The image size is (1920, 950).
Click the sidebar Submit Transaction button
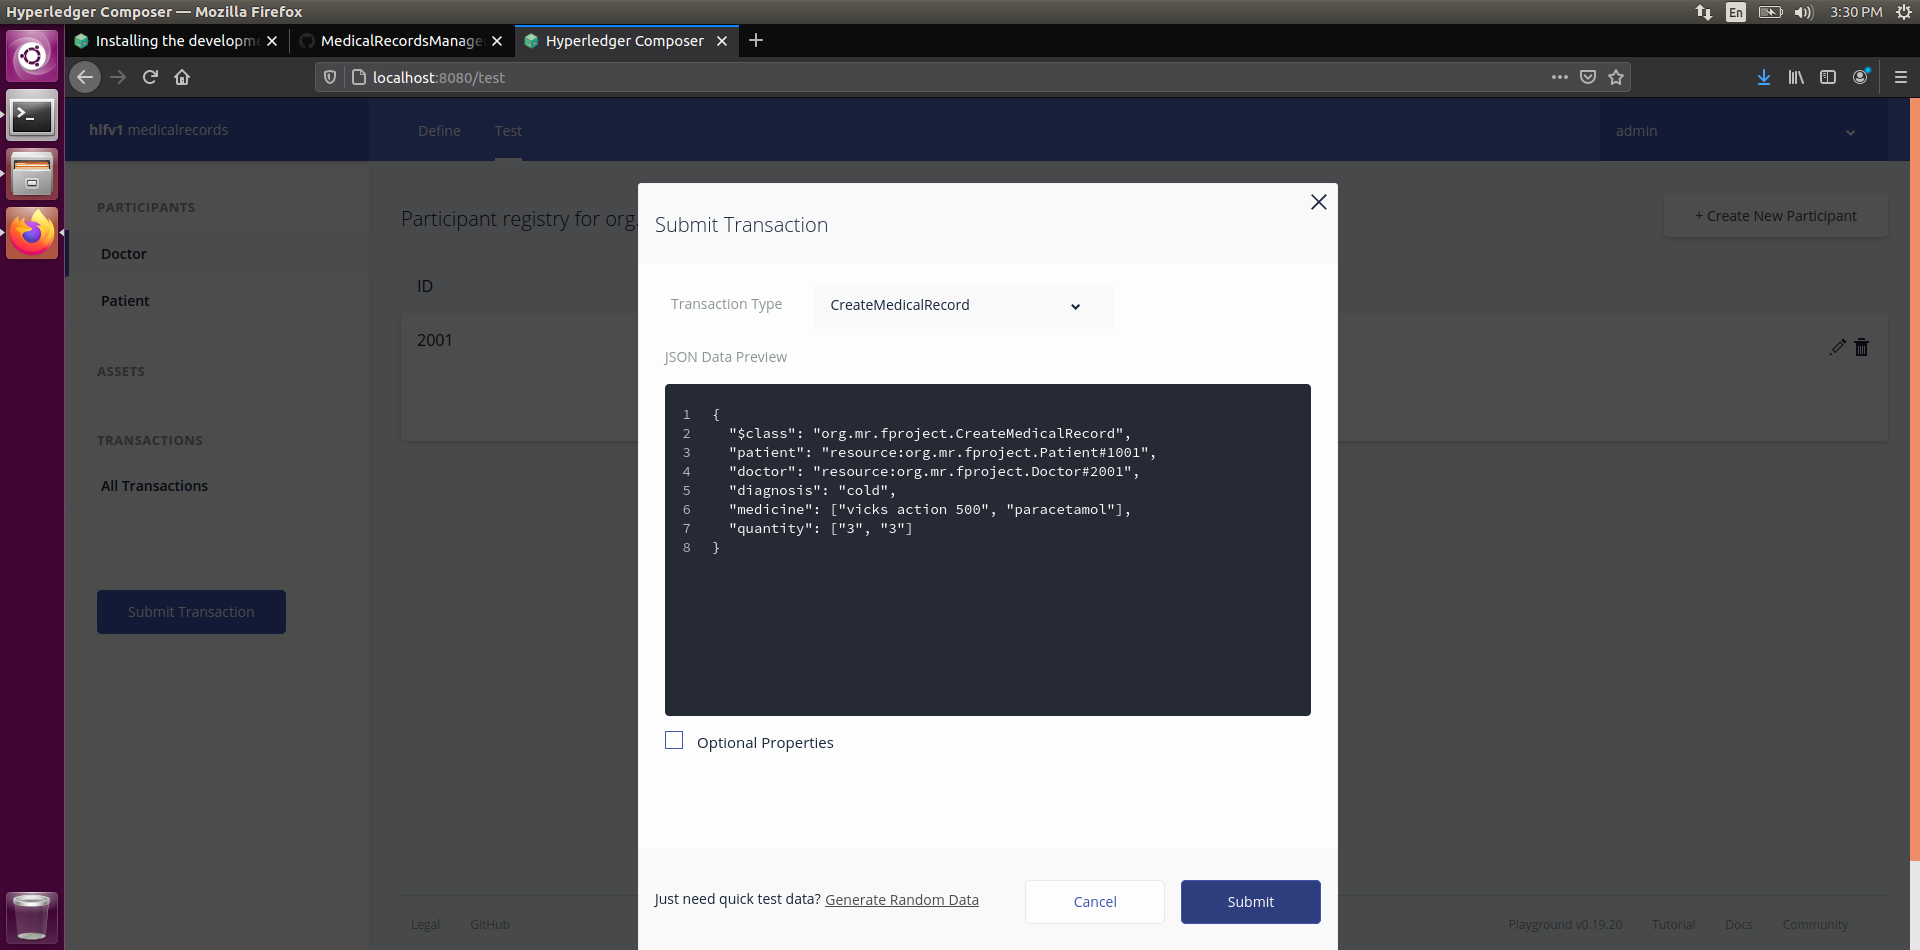coord(191,612)
